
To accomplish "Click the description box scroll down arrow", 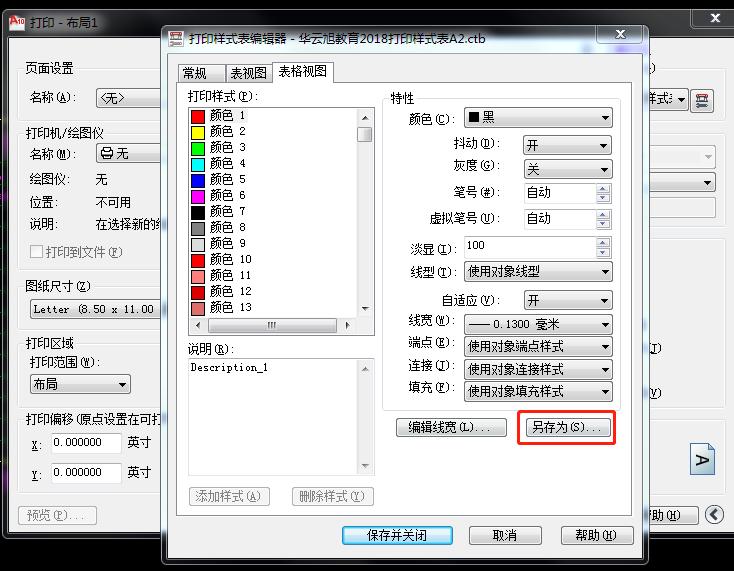I will coord(365,466).
